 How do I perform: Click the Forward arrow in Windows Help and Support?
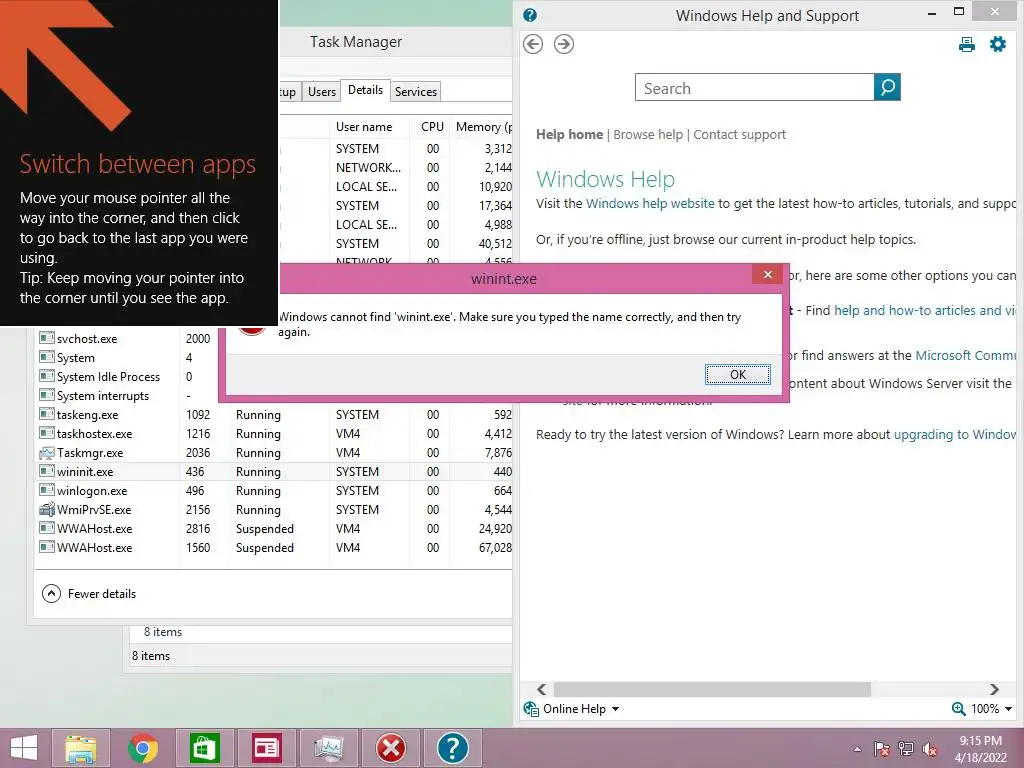click(564, 44)
